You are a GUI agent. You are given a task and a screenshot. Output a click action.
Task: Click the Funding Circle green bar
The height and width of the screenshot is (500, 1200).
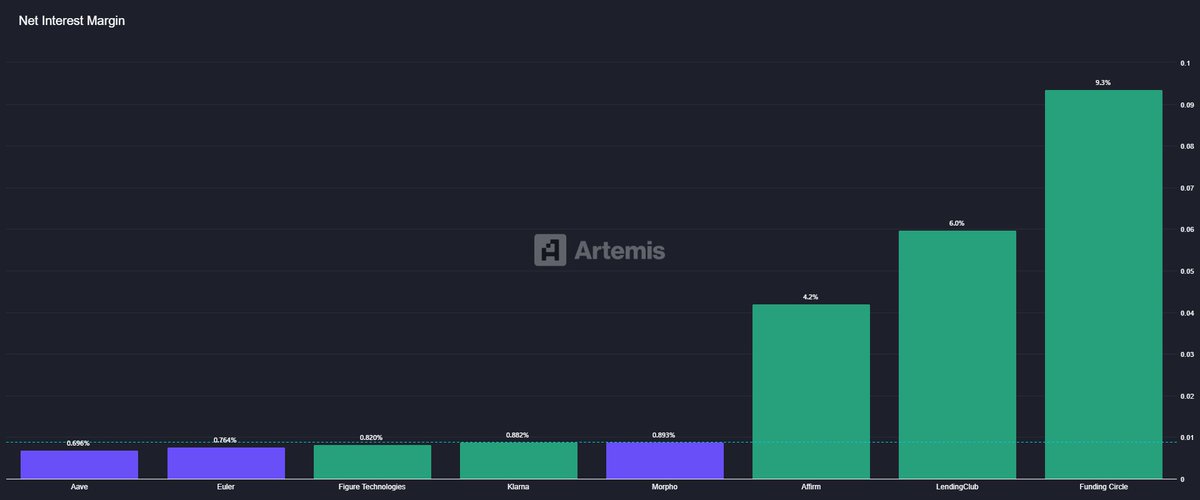1104,285
